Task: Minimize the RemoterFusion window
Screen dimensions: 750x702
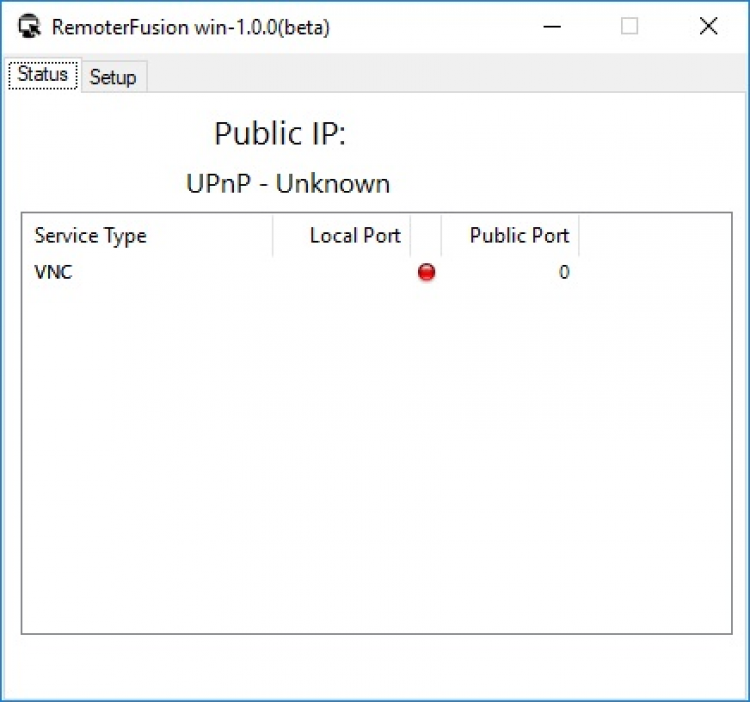Action: [x=551, y=27]
